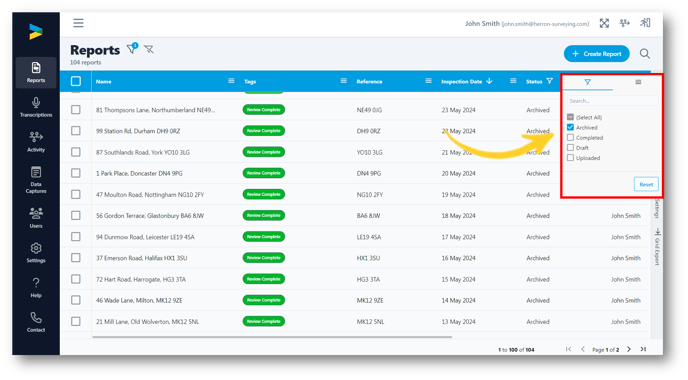688x380 pixels.
Task: Go to the previous page arrow
Action: [583, 349]
